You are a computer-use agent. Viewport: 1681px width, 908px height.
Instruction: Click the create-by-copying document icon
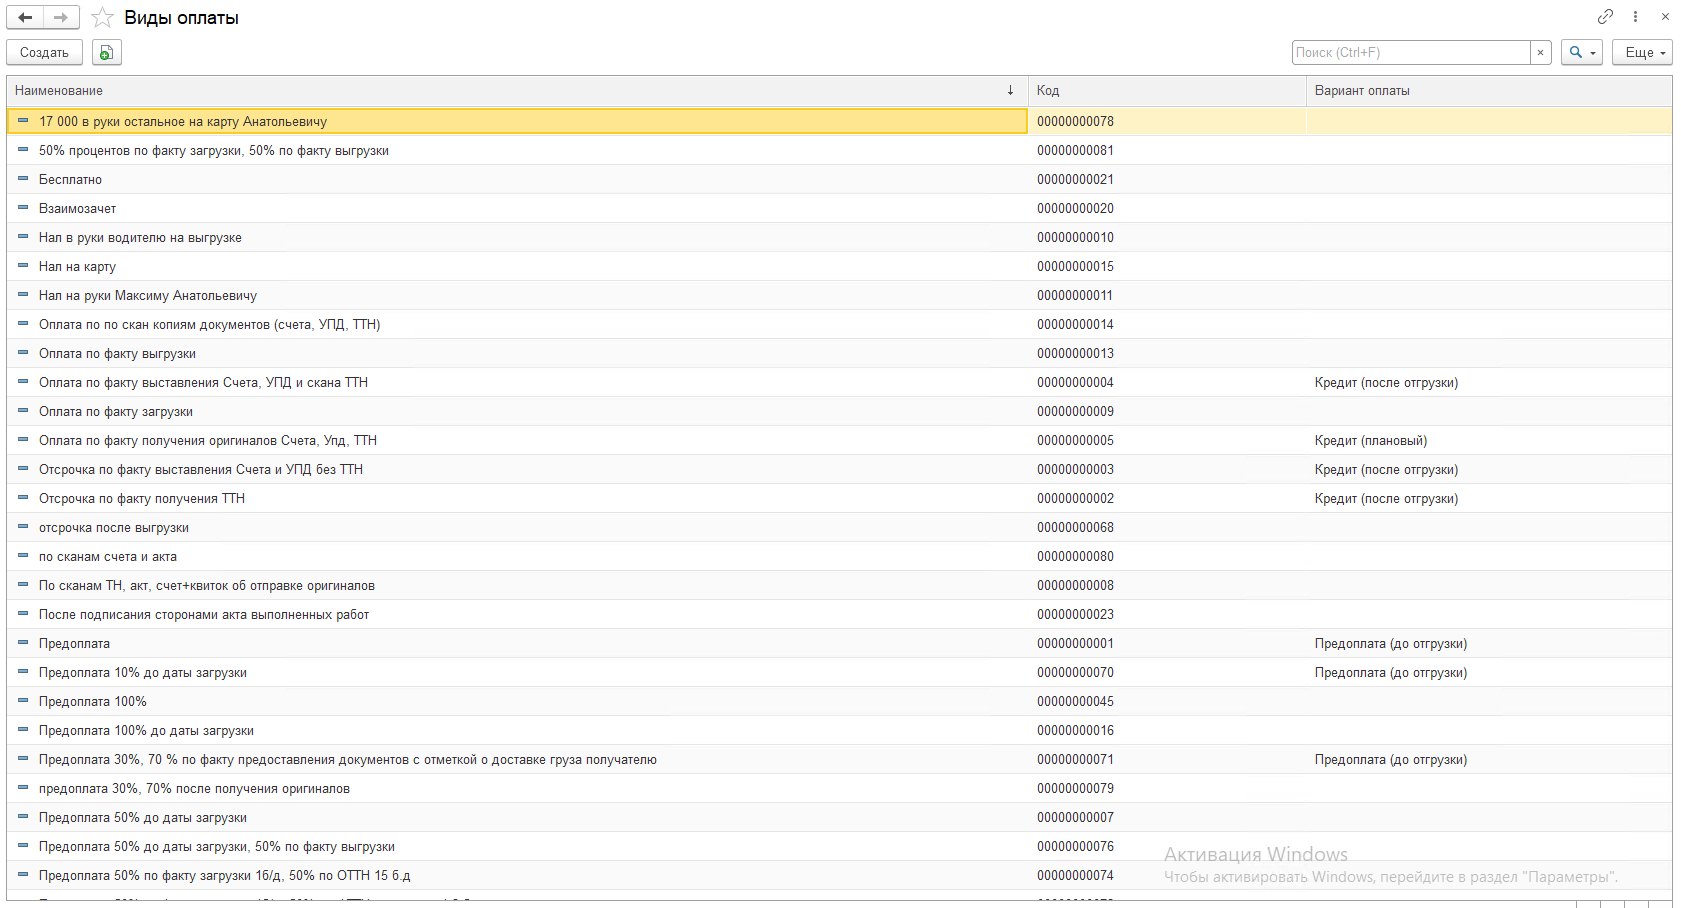106,53
